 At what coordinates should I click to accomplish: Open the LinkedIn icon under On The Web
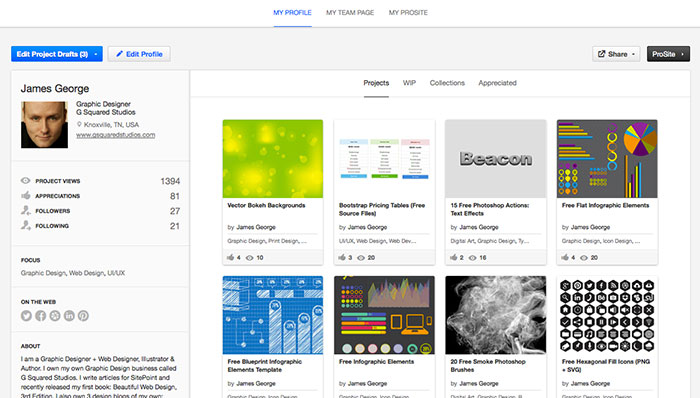coord(69,316)
